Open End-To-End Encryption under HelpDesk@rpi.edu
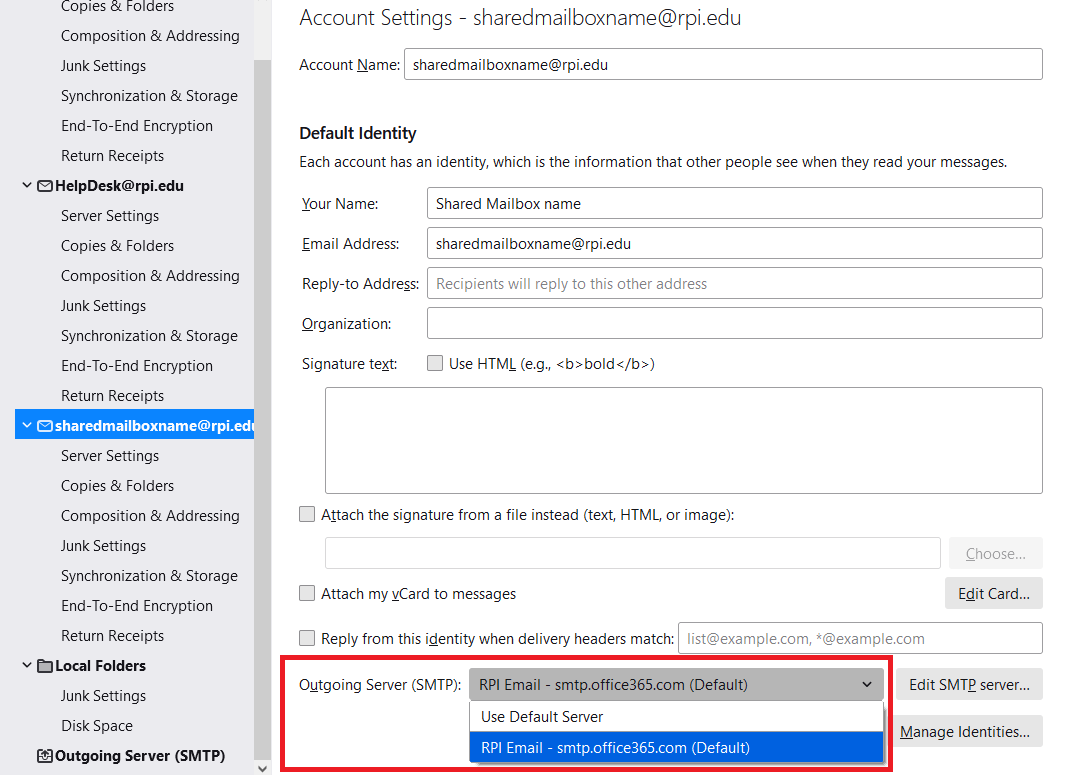 (x=137, y=365)
